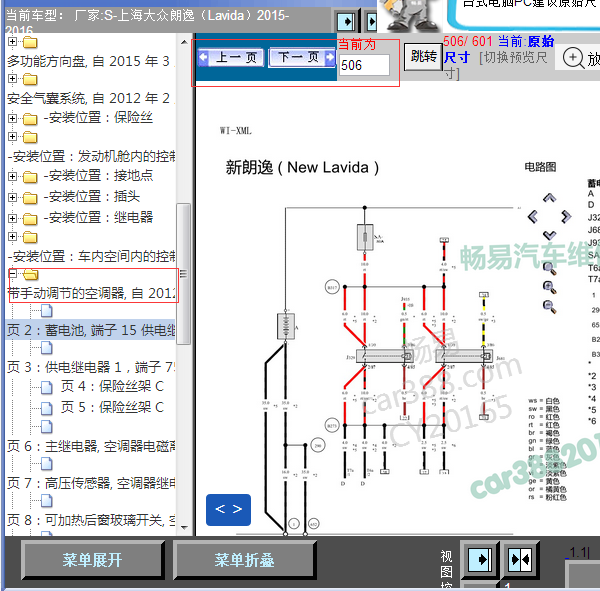Pan diagram up with the up arrow
600x591 pixels.
coord(549,198)
